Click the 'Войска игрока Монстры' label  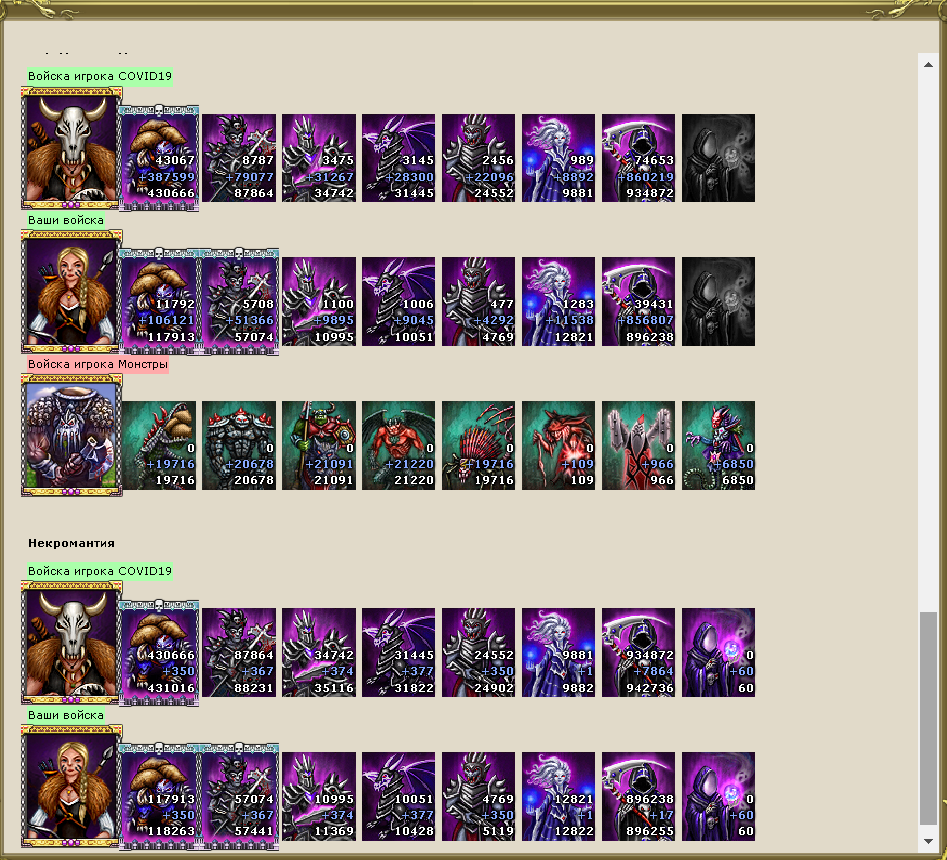click(x=98, y=364)
